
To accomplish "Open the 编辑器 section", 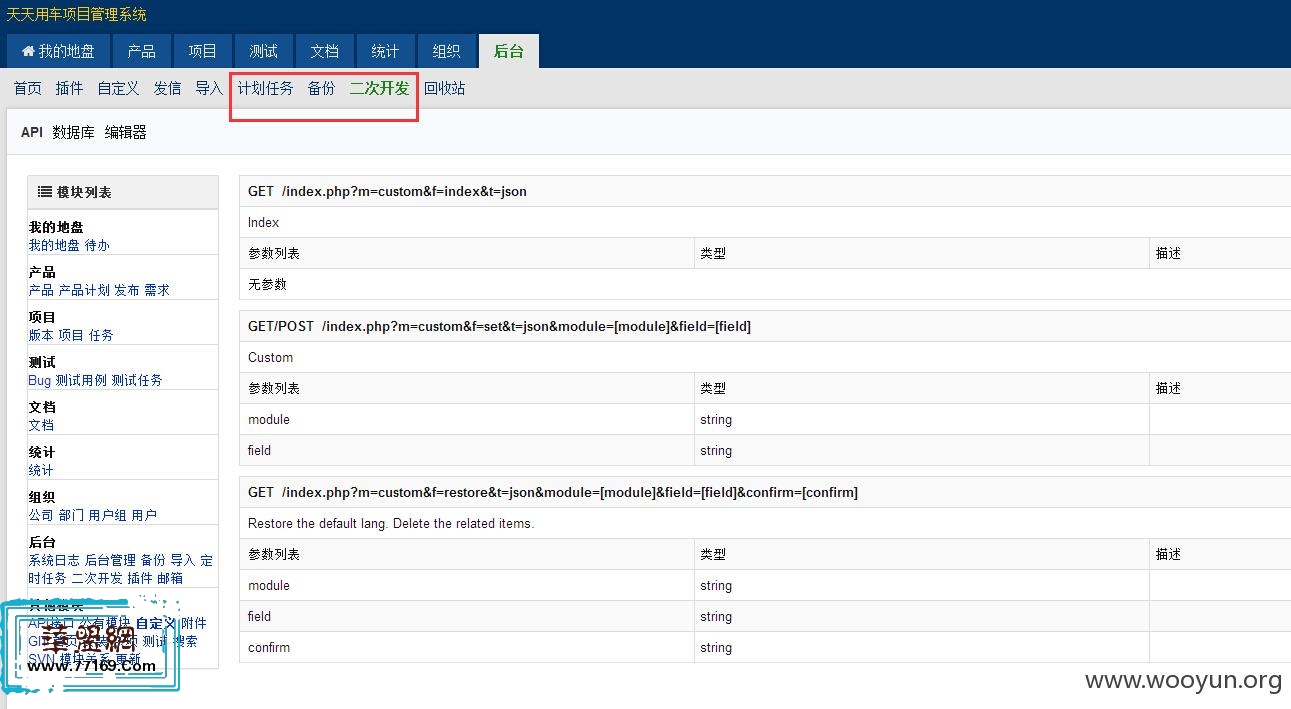I will (126, 133).
